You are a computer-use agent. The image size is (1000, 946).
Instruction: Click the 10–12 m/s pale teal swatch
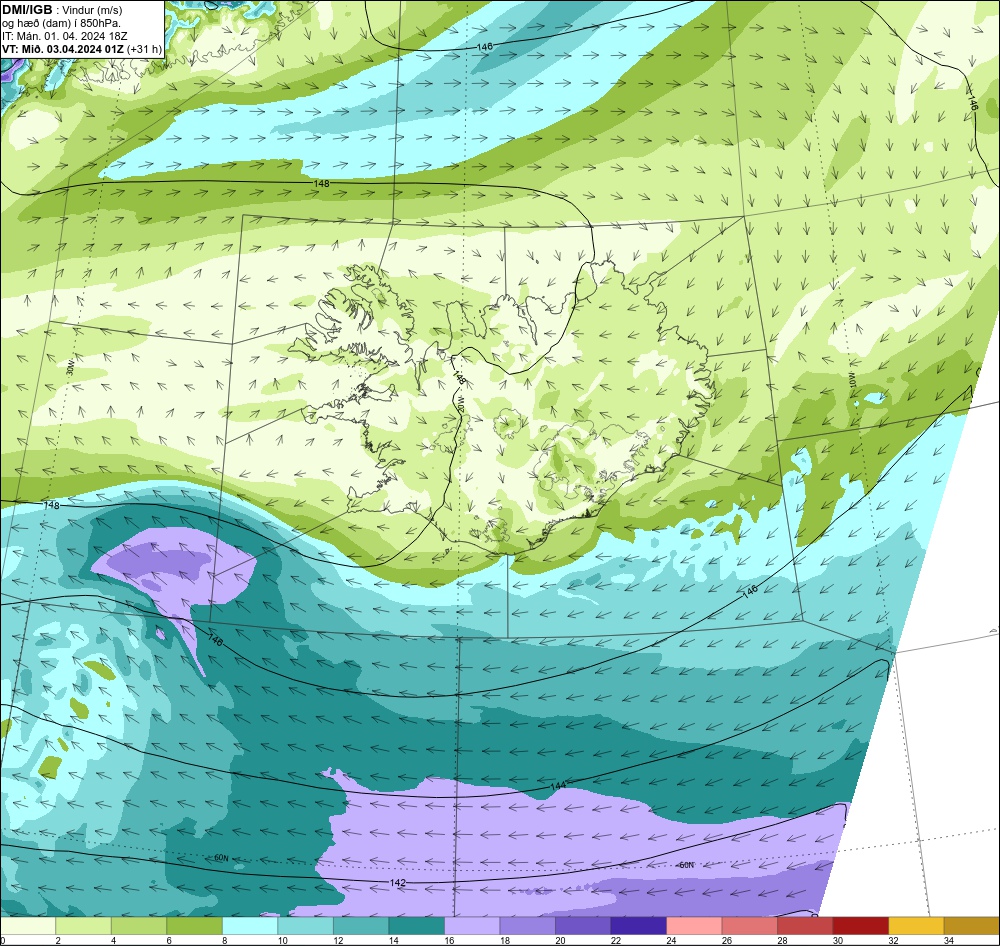[x=305, y=926]
